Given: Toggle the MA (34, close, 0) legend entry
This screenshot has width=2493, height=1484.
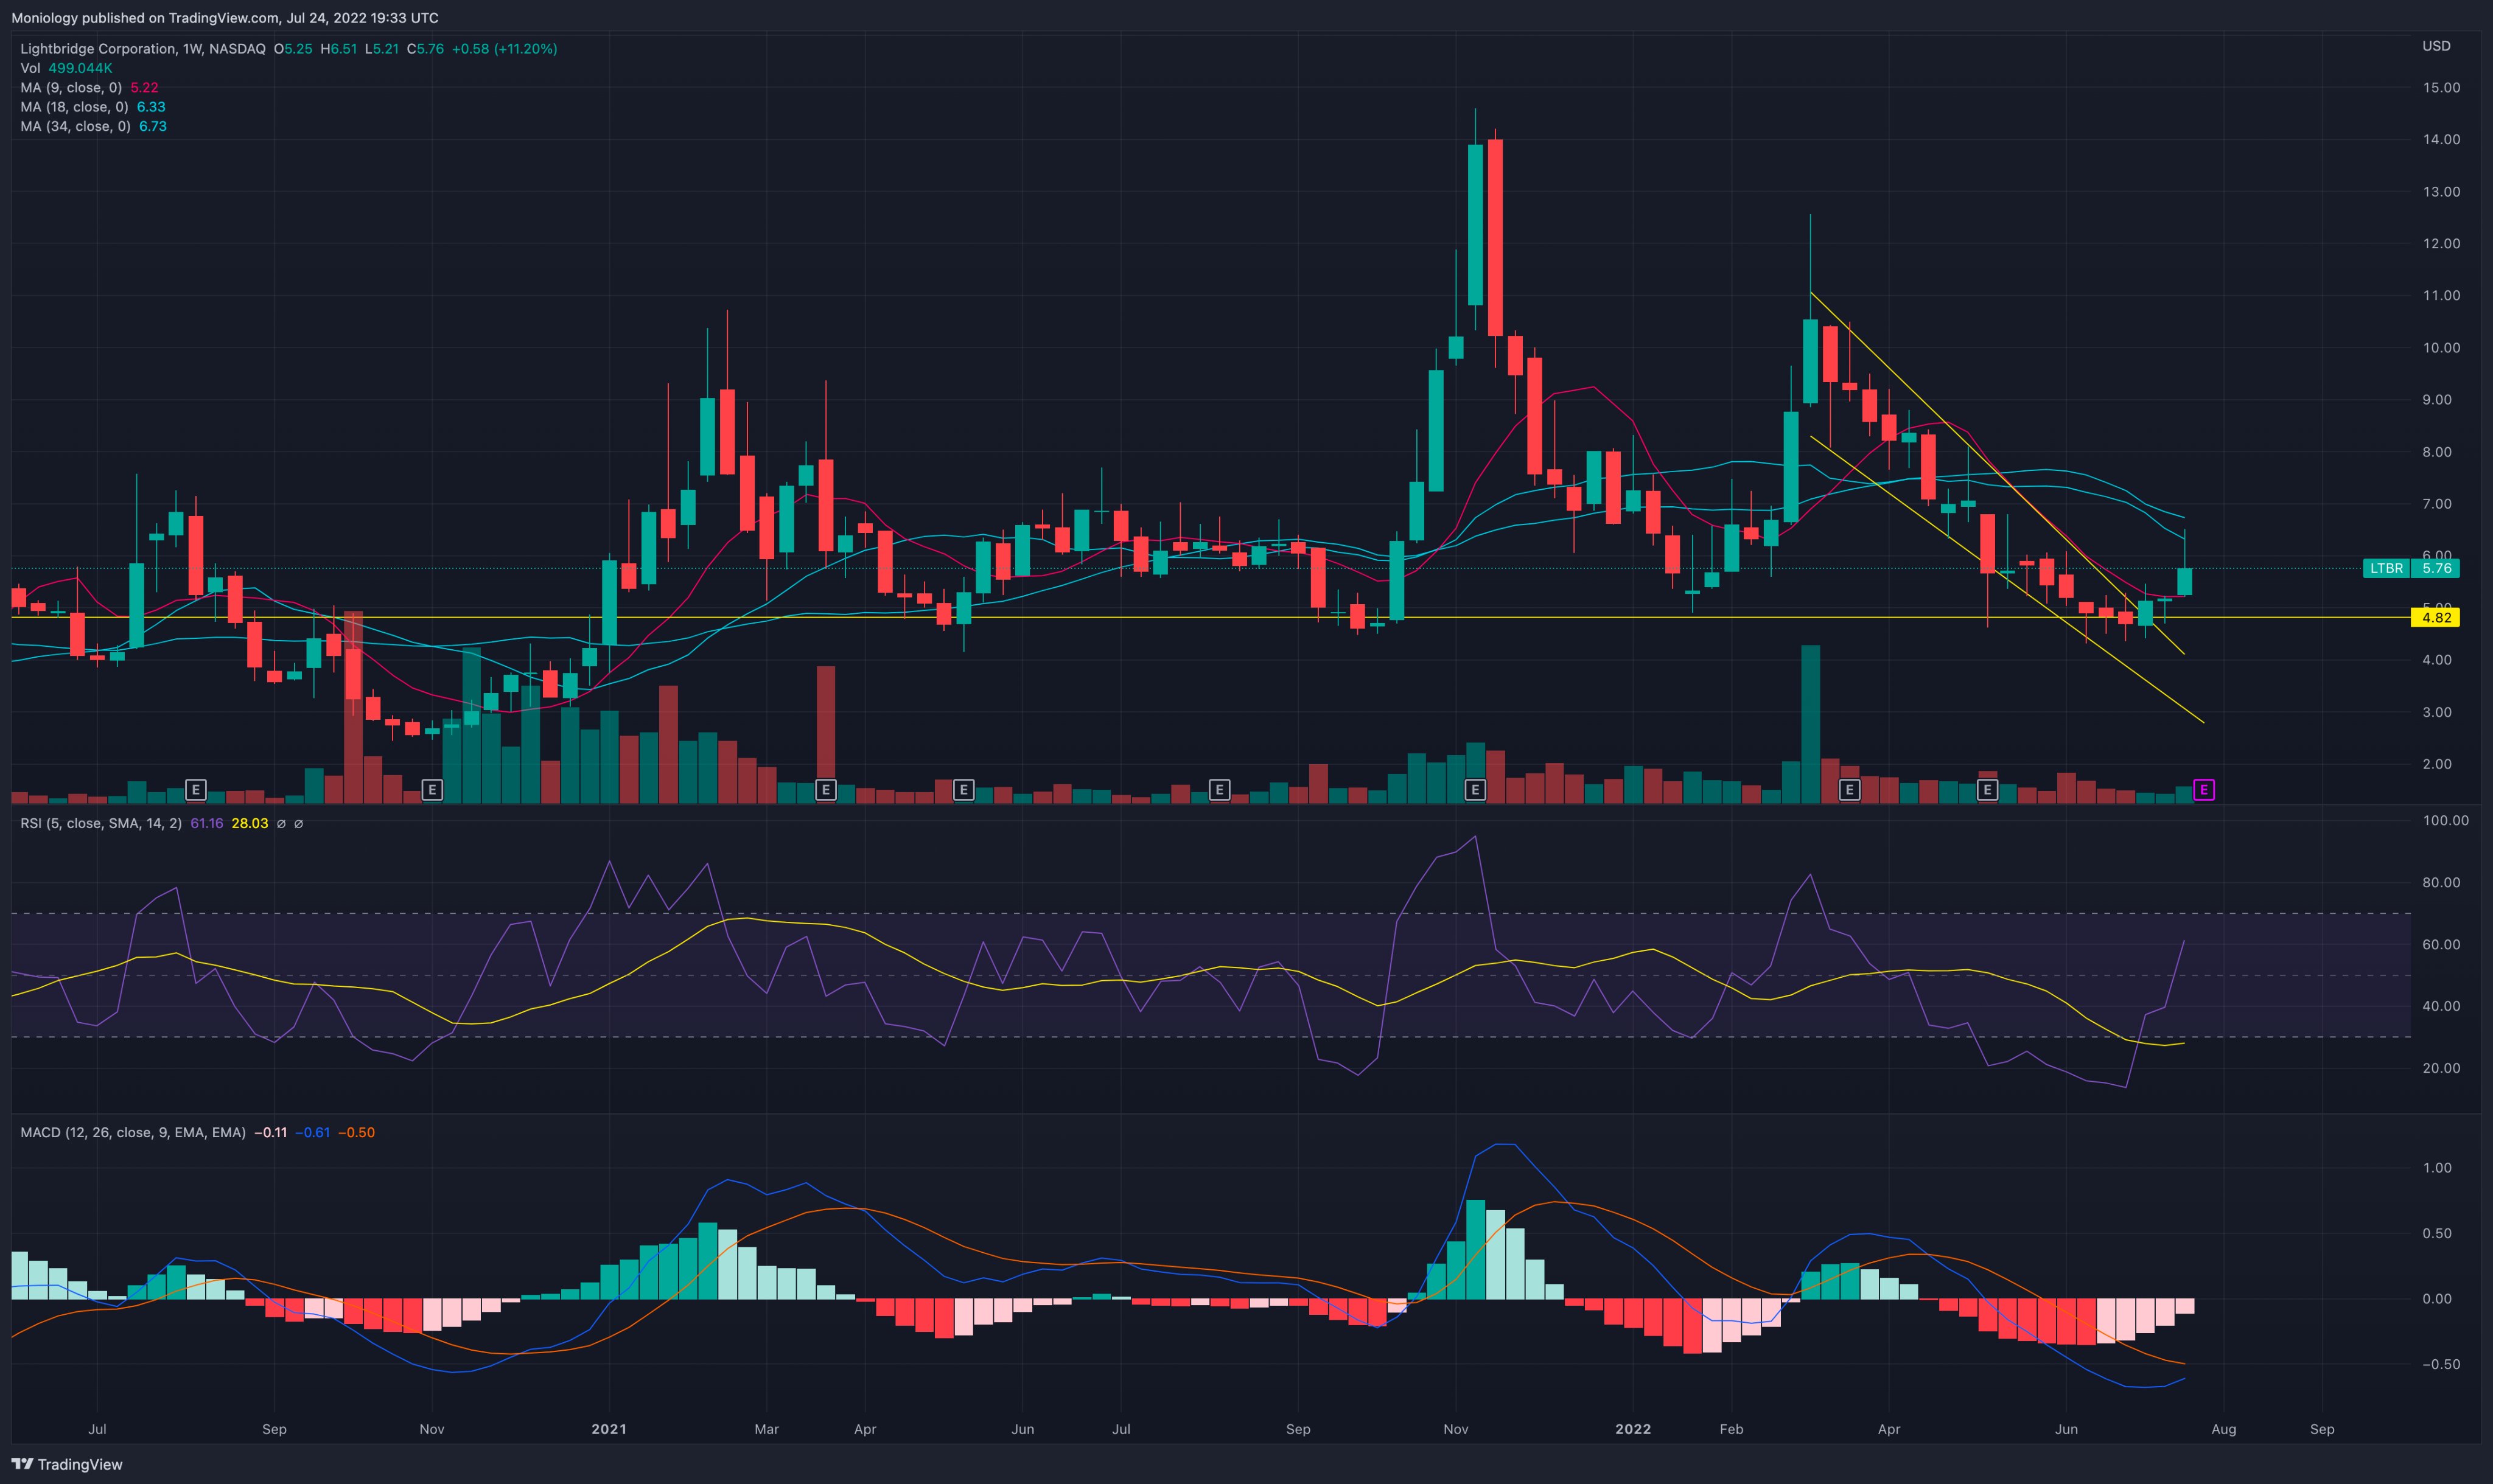Looking at the screenshot, I should 74,126.
